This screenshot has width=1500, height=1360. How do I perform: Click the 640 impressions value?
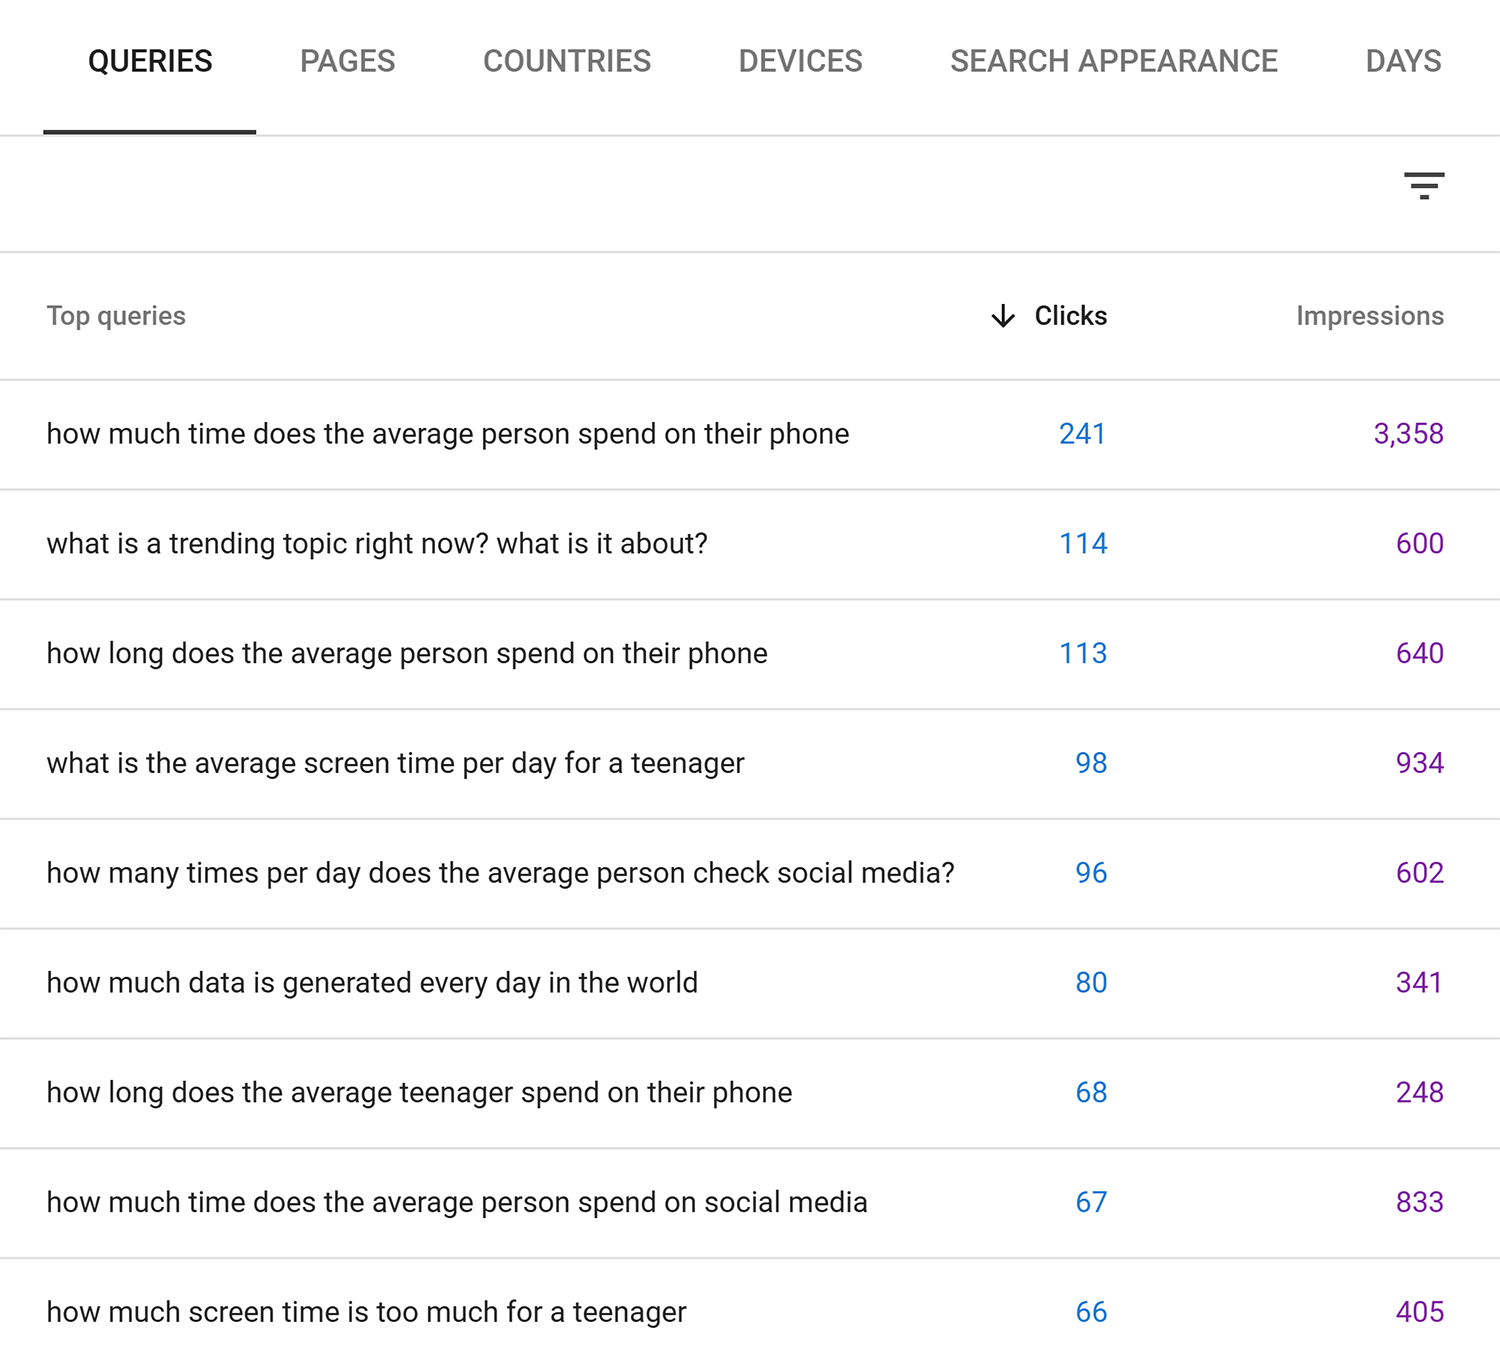[x=1420, y=654]
